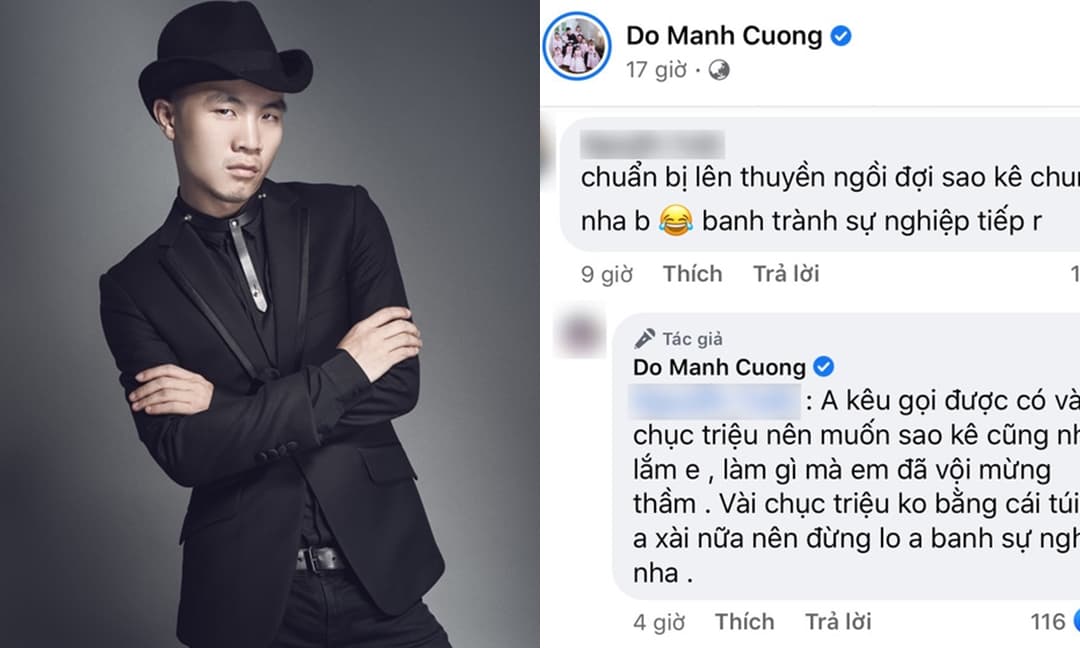The height and width of the screenshot is (648, 1080).
Task: Open the blurred avatar beside author's reply
Action: (x=580, y=334)
